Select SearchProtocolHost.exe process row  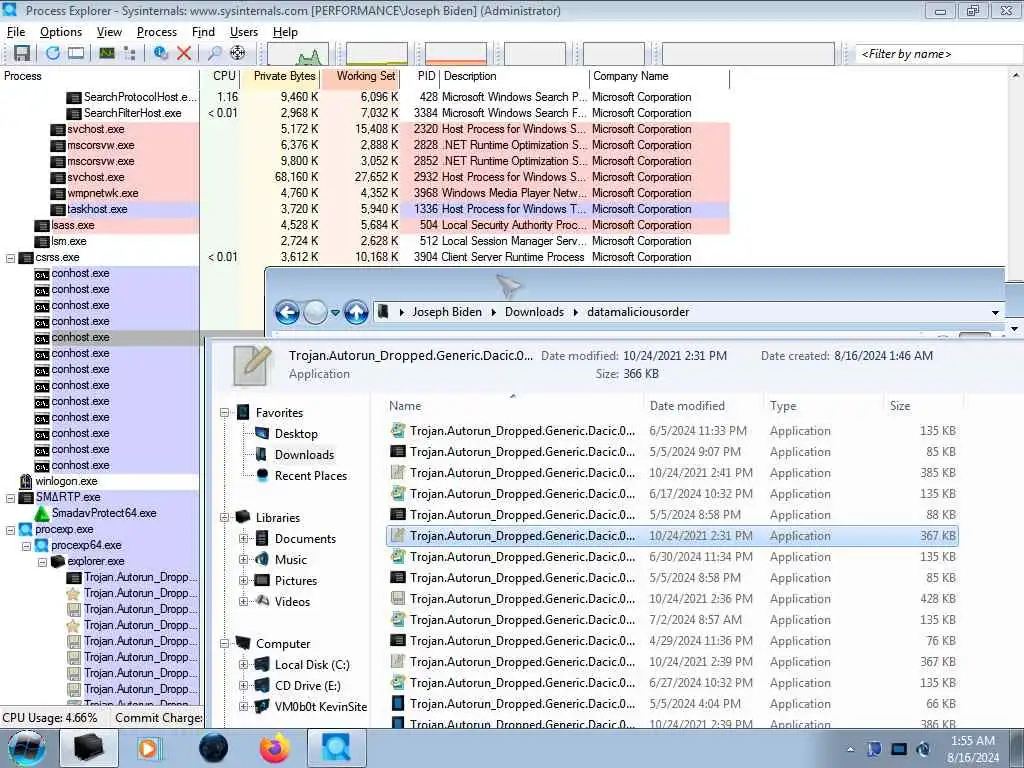tap(139, 97)
